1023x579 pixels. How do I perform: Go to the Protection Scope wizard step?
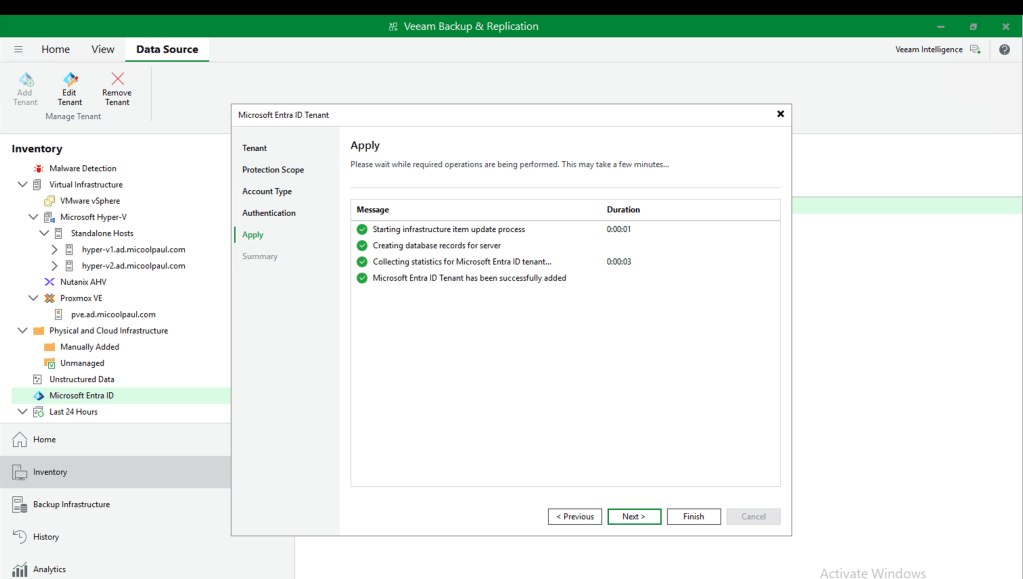click(x=273, y=170)
